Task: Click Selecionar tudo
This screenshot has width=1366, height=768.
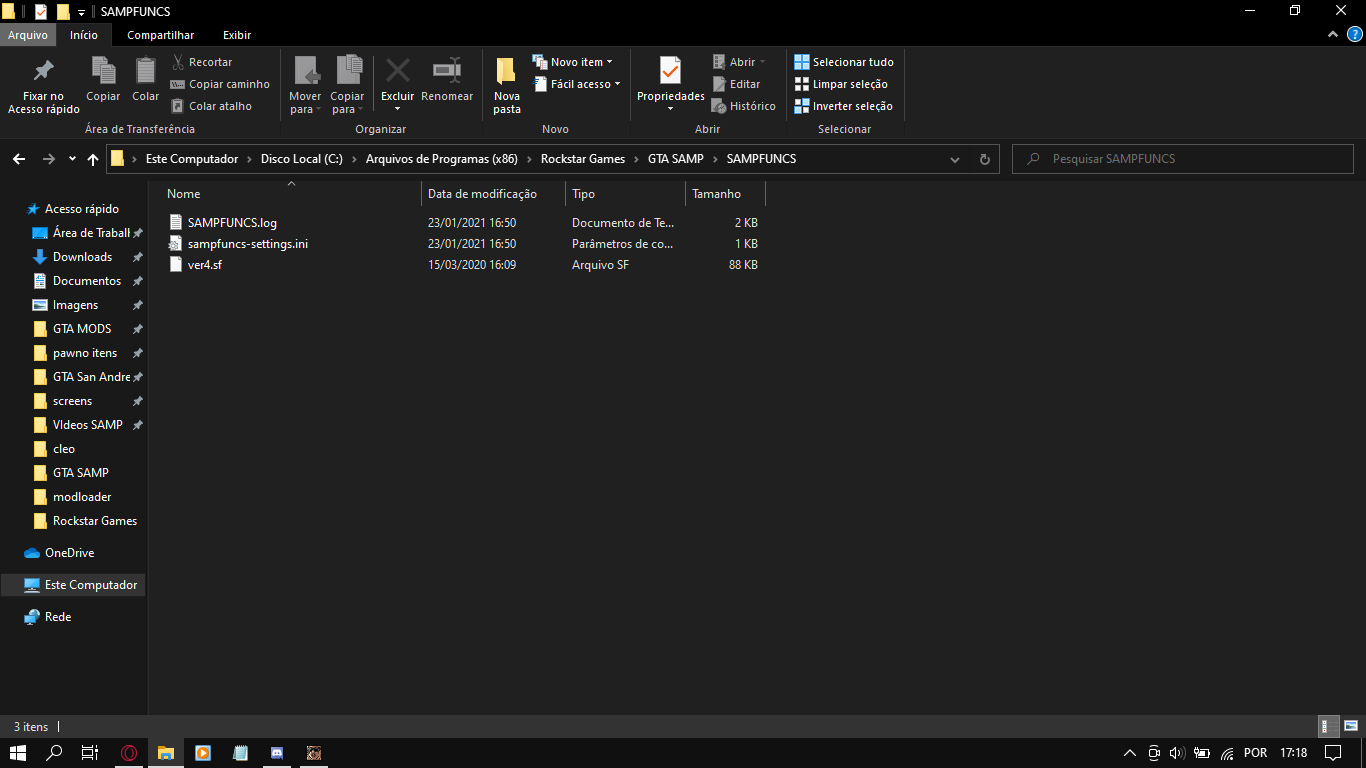Action: (844, 62)
